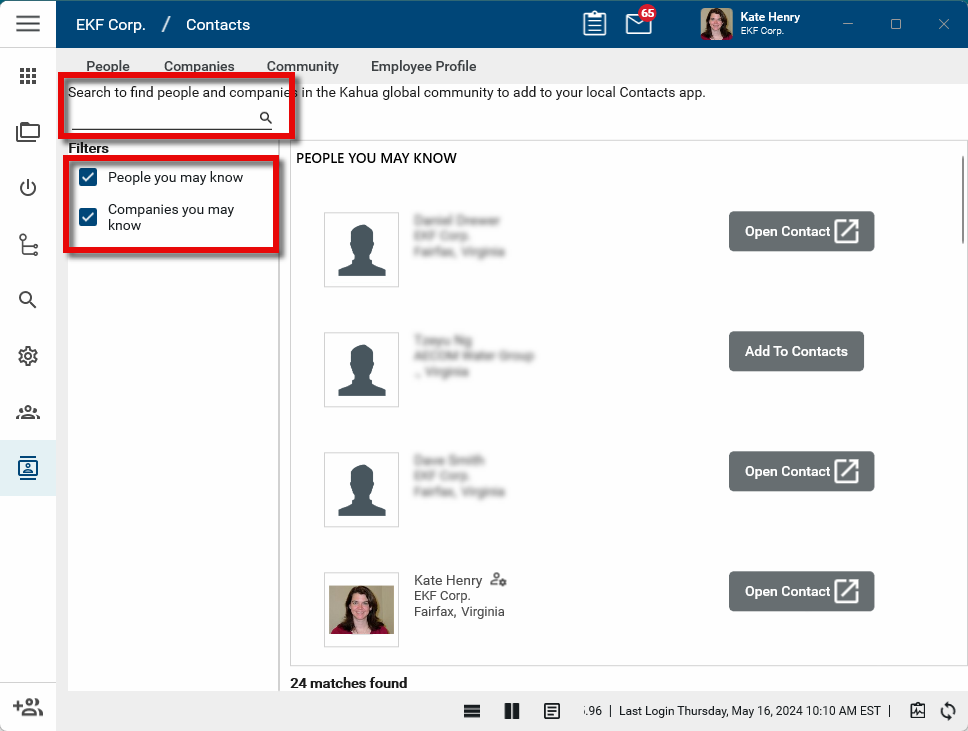The height and width of the screenshot is (731, 968).
Task: Click the Add To Contacts button
Action: click(x=796, y=351)
